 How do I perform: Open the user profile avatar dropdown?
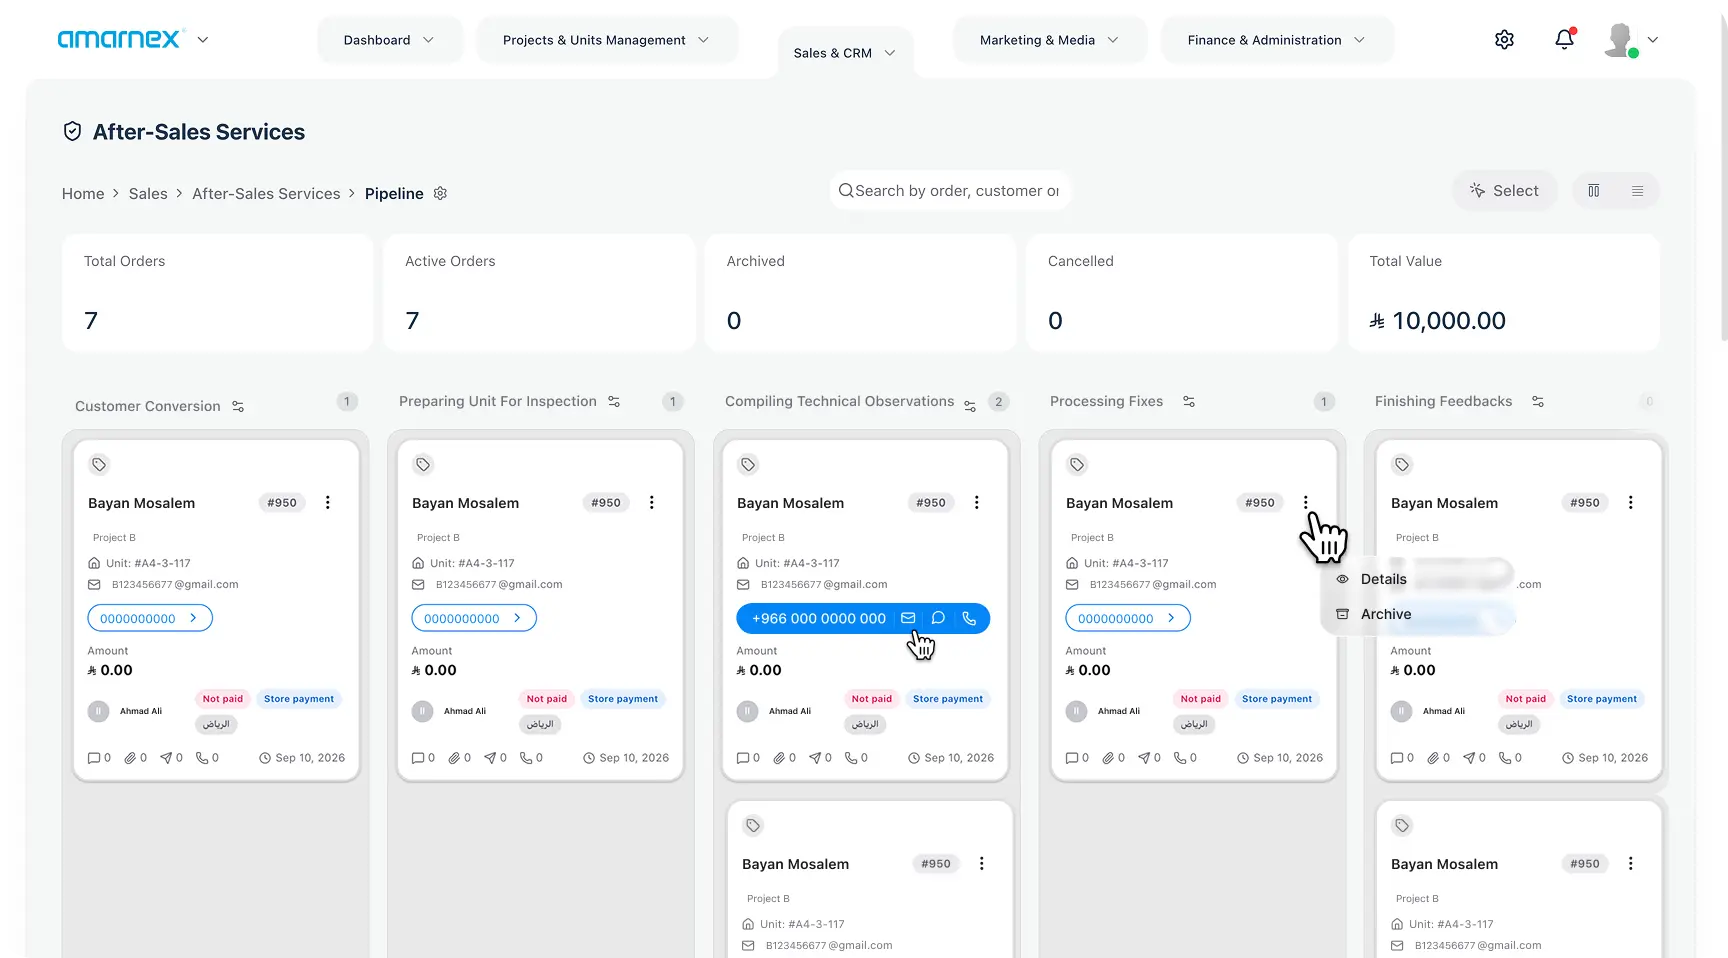1630,40
